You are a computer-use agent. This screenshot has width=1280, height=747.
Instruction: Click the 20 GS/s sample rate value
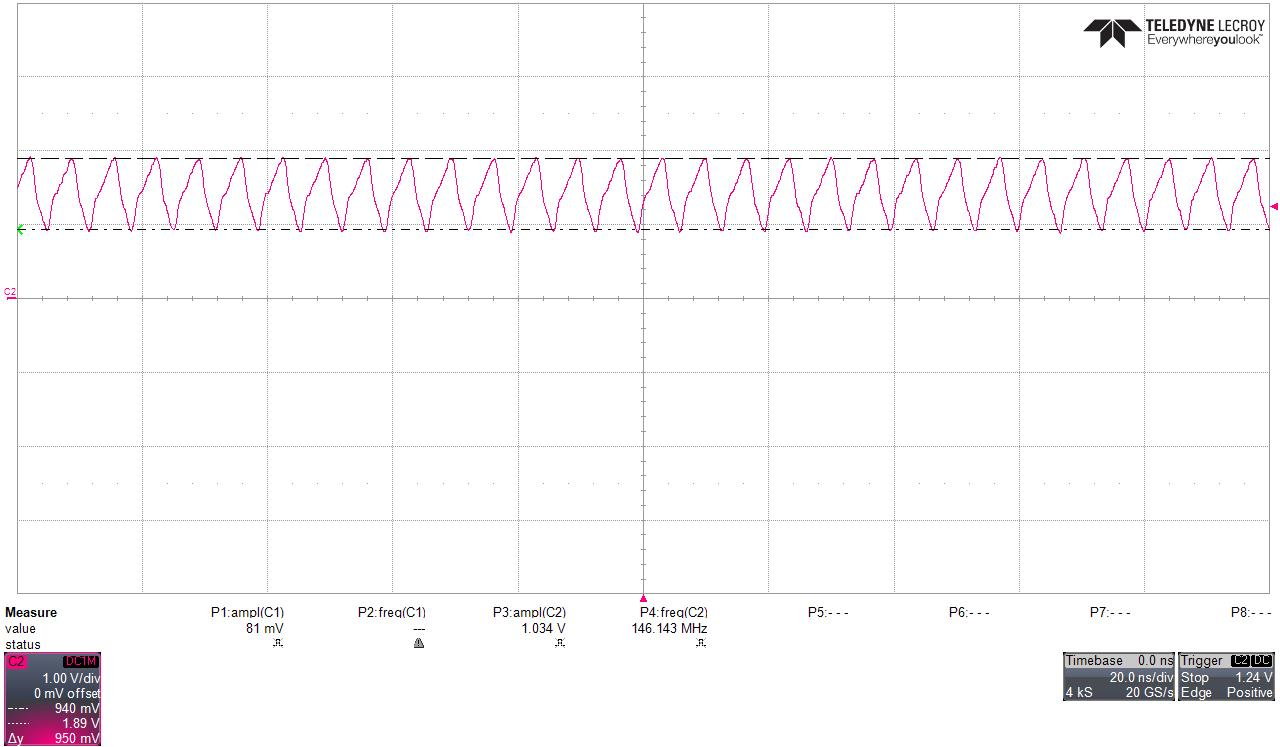(1148, 692)
